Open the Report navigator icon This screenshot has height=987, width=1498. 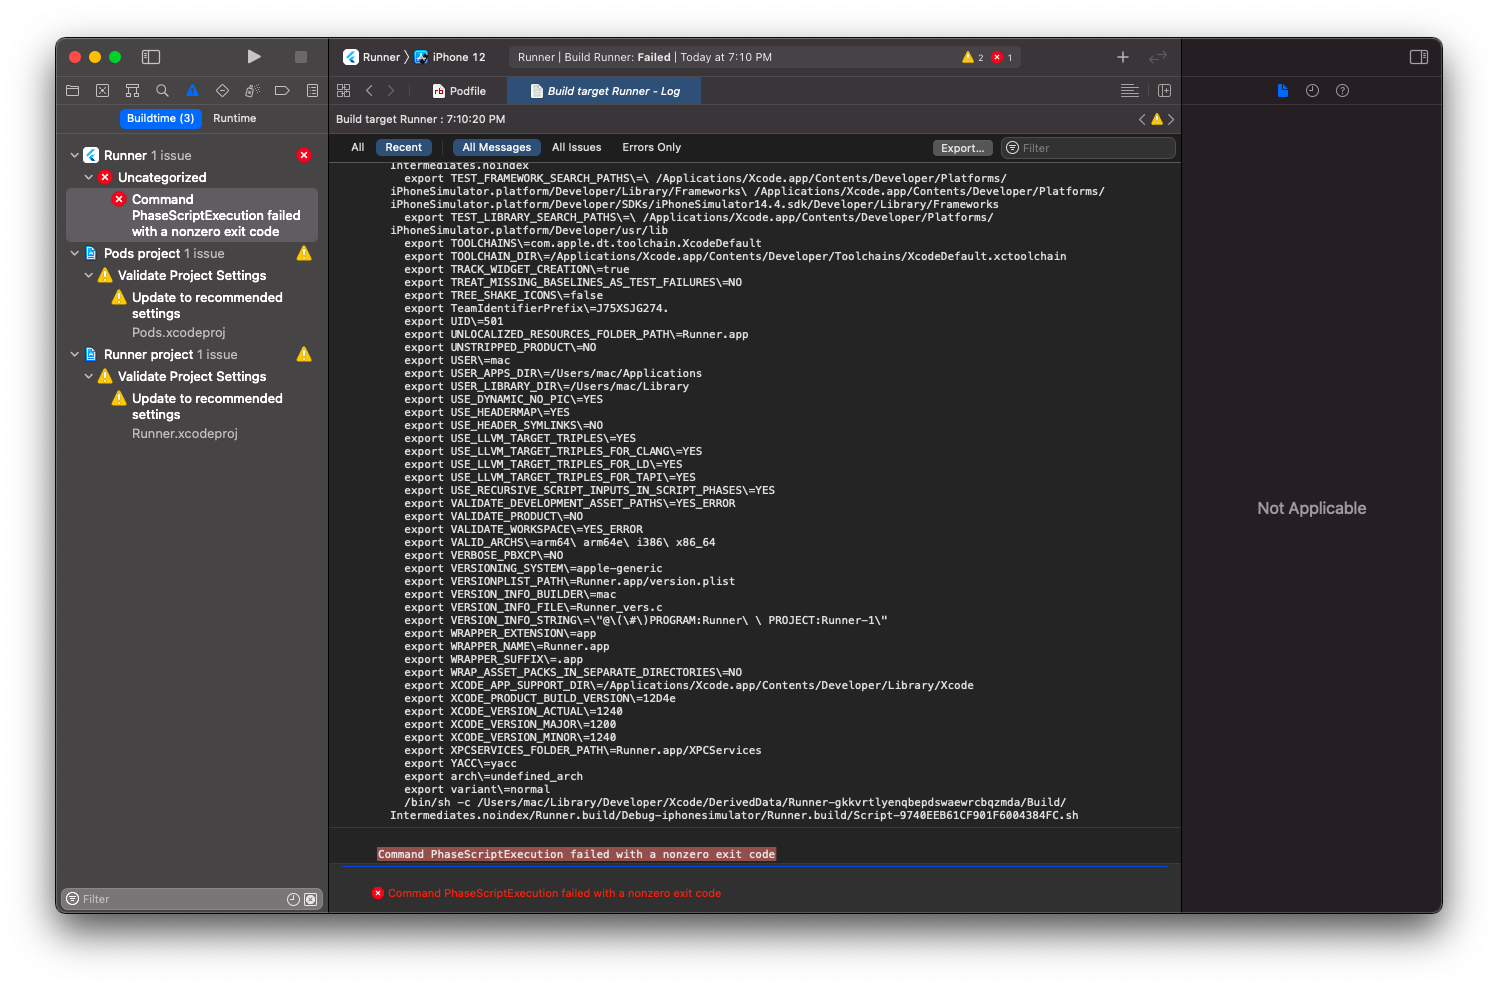pos(312,91)
